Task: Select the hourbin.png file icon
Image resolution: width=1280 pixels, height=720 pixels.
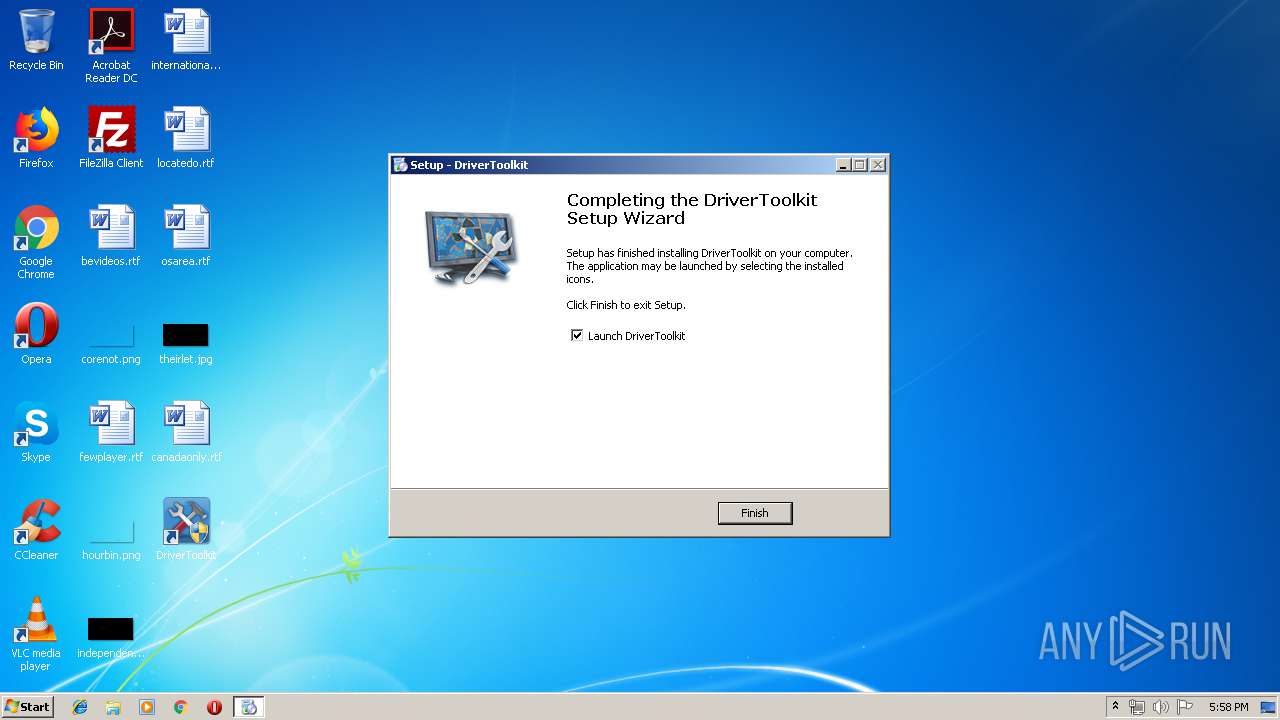Action: [111, 538]
